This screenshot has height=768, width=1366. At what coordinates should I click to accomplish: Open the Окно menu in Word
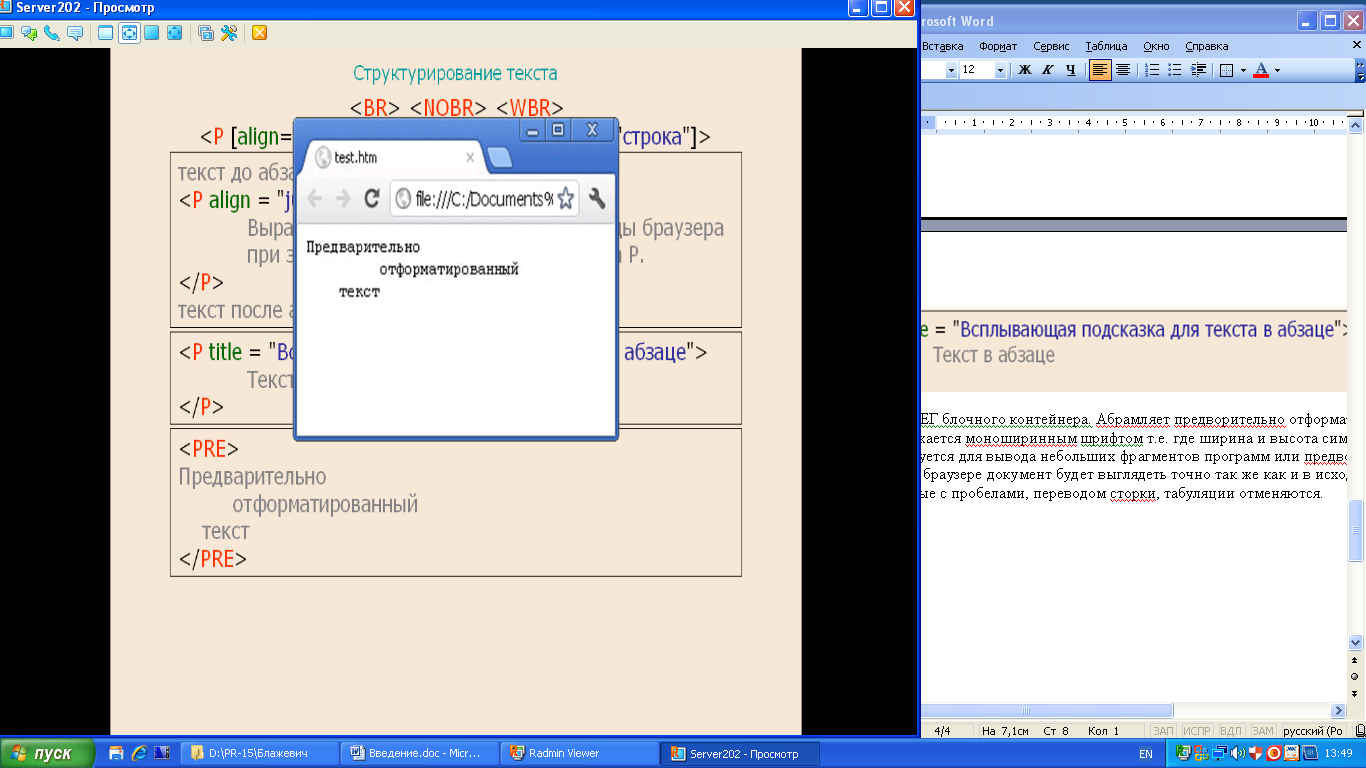pos(1156,46)
